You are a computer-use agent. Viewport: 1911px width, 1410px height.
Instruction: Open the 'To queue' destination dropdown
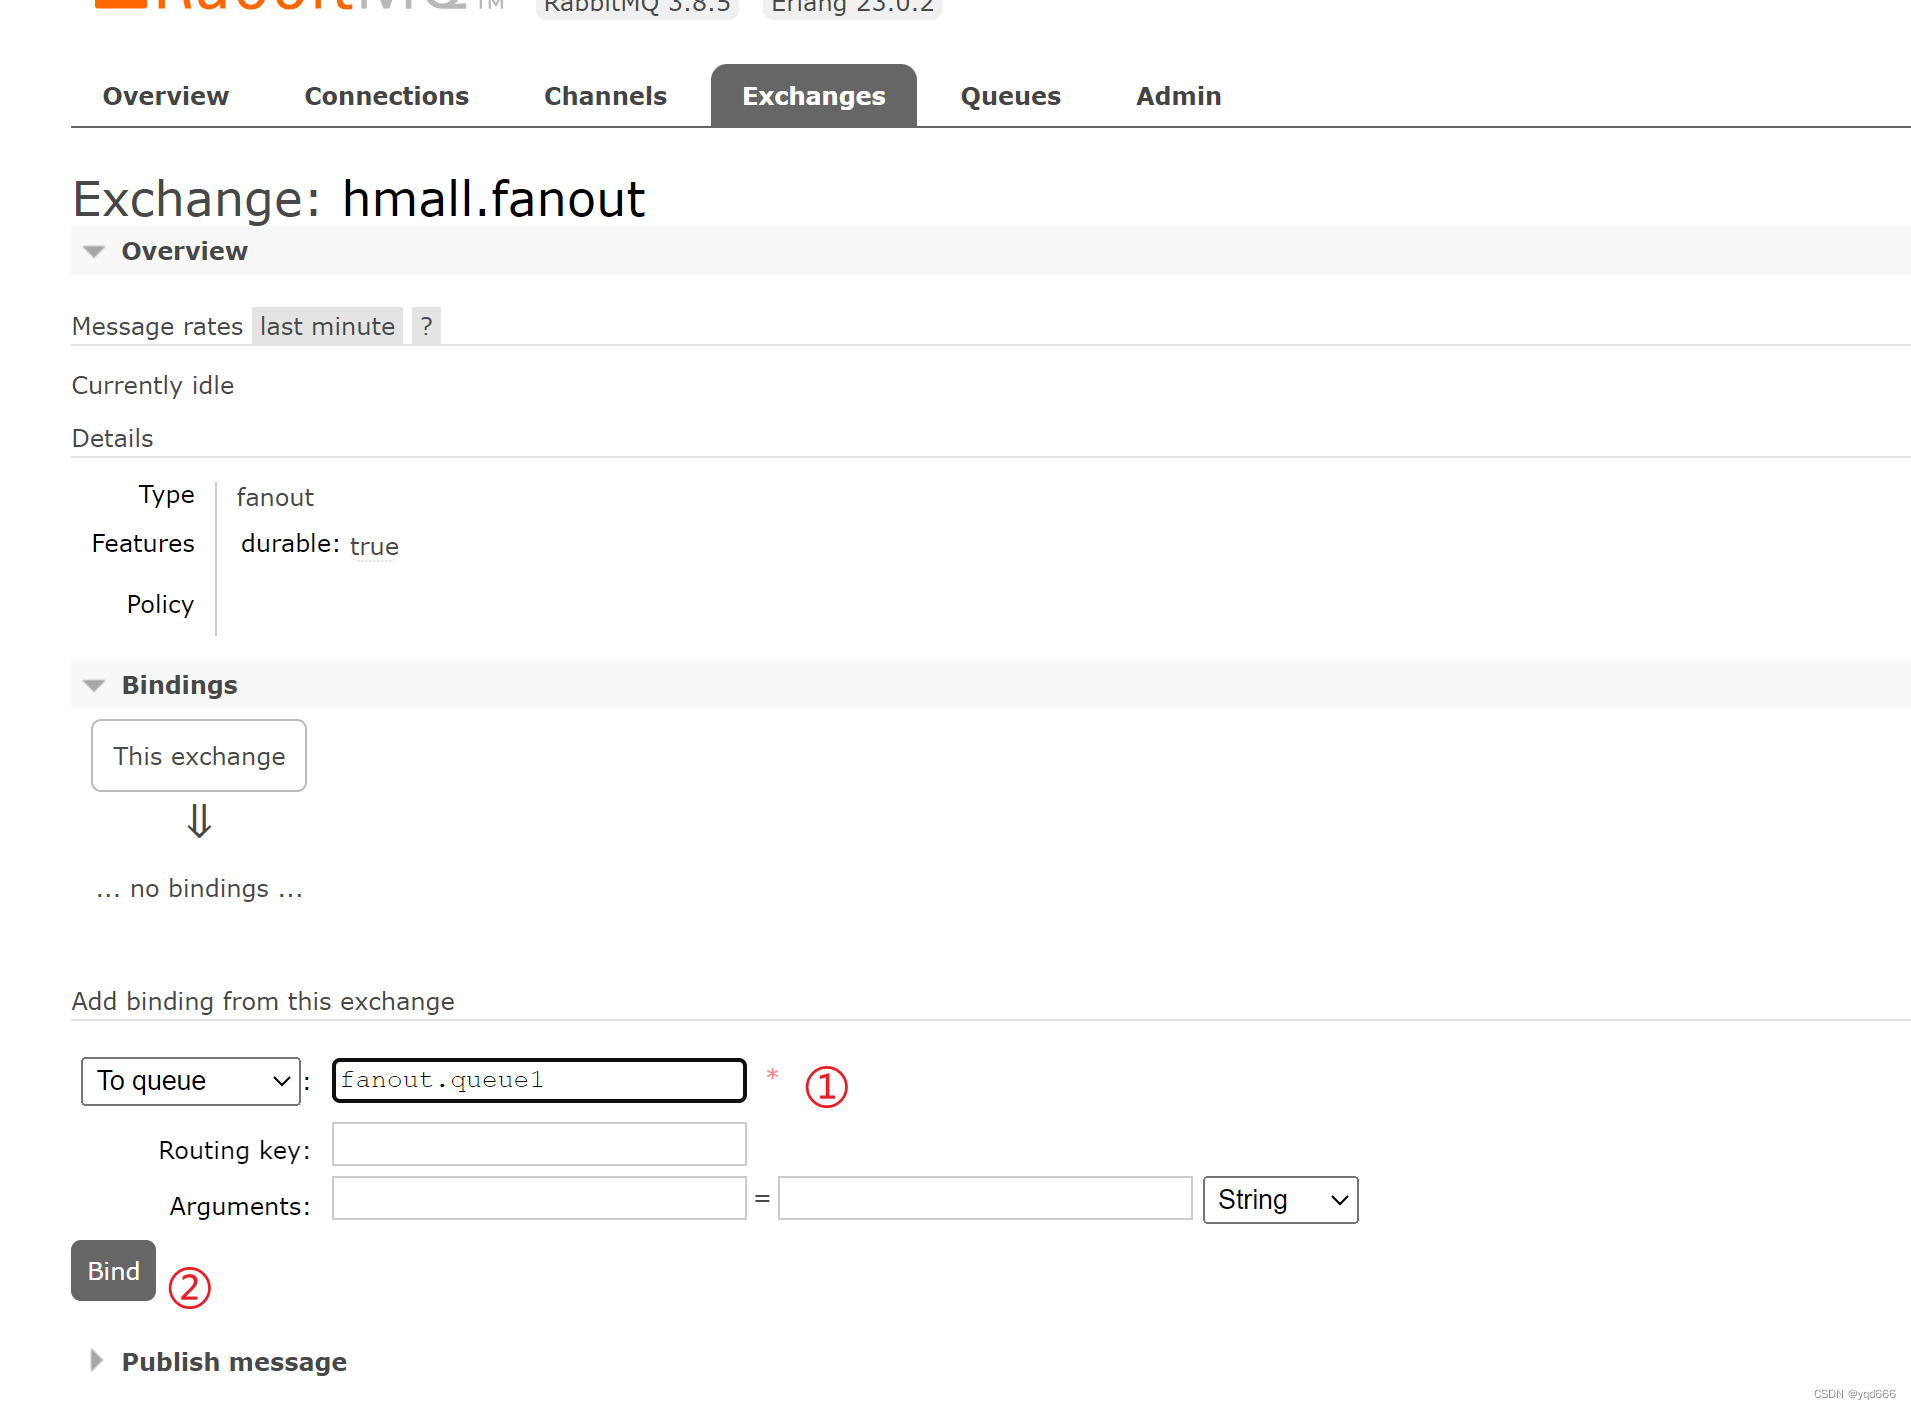coord(191,1081)
